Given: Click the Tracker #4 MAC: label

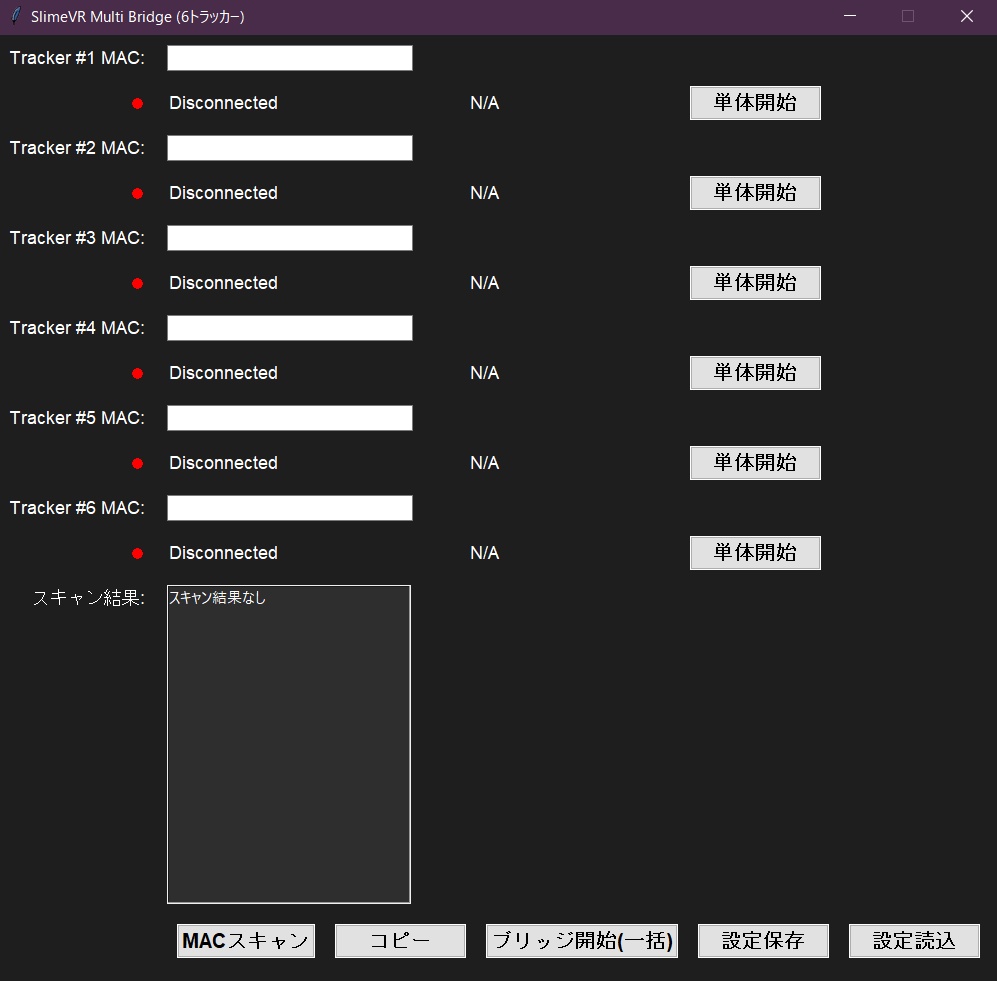Looking at the screenshot, I should click(x=77, y=328).
